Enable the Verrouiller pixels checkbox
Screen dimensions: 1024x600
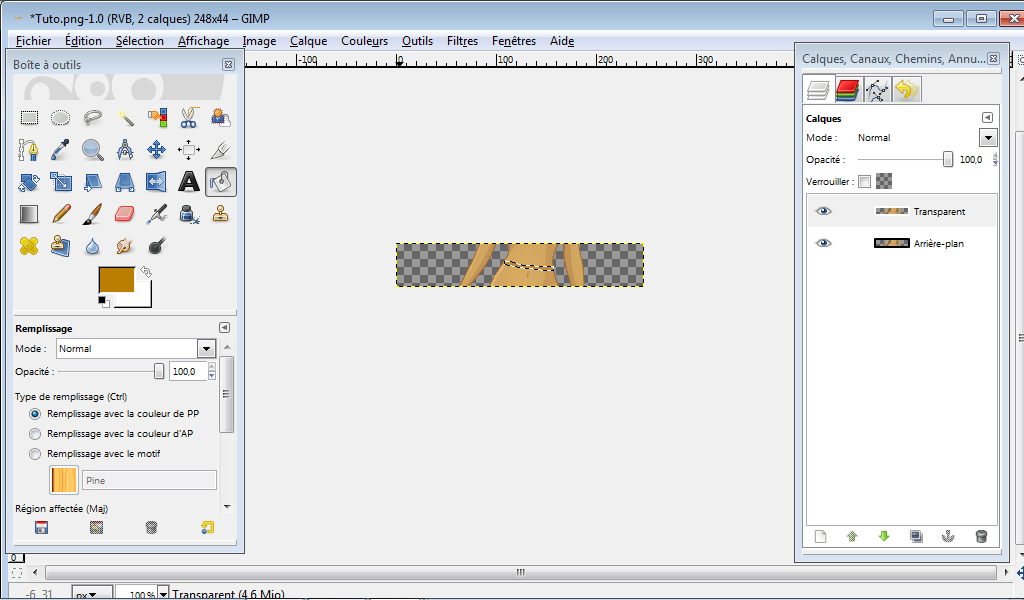point(865,181)
